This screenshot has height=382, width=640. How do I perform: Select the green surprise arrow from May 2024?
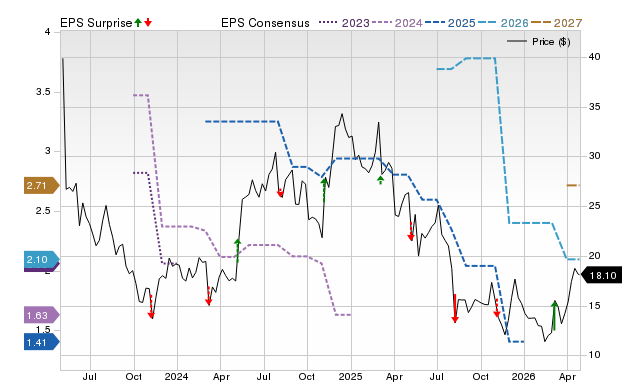238,251
